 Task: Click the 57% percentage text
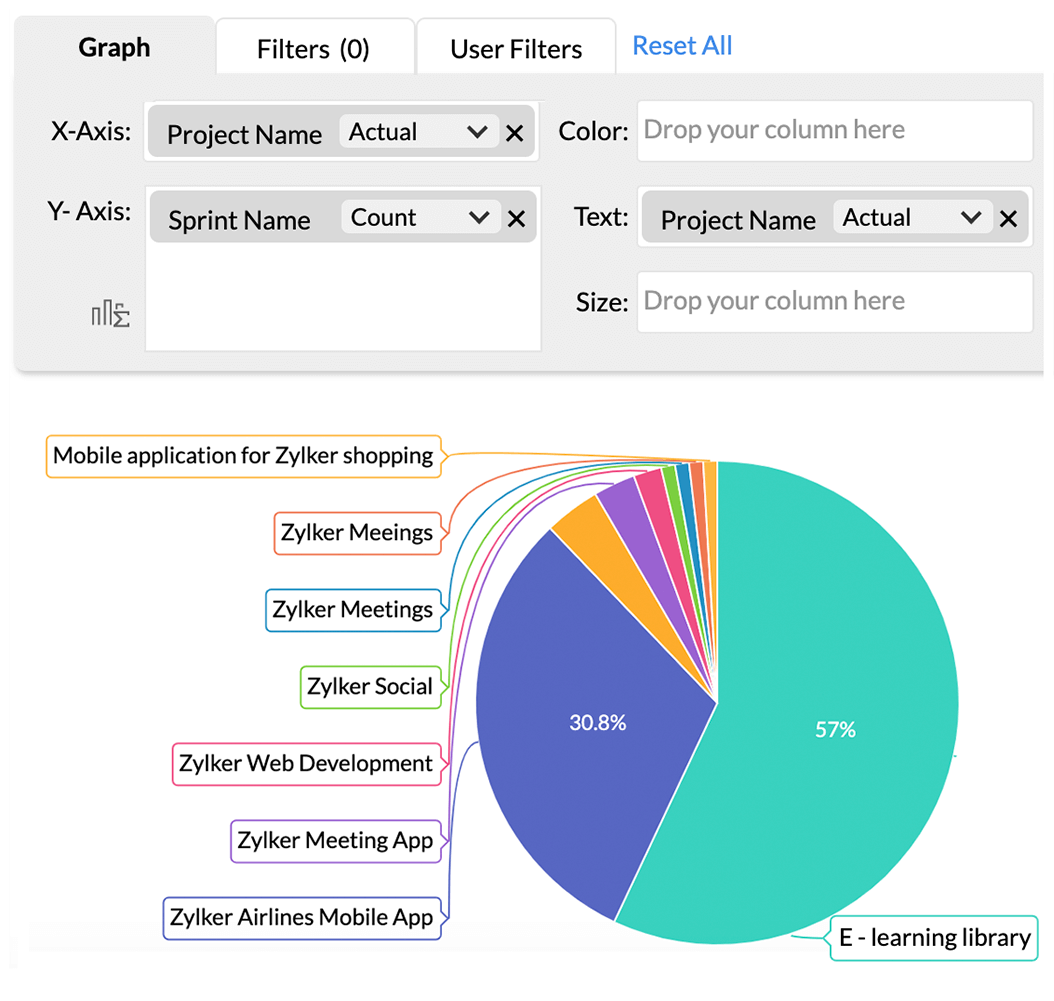836,729
